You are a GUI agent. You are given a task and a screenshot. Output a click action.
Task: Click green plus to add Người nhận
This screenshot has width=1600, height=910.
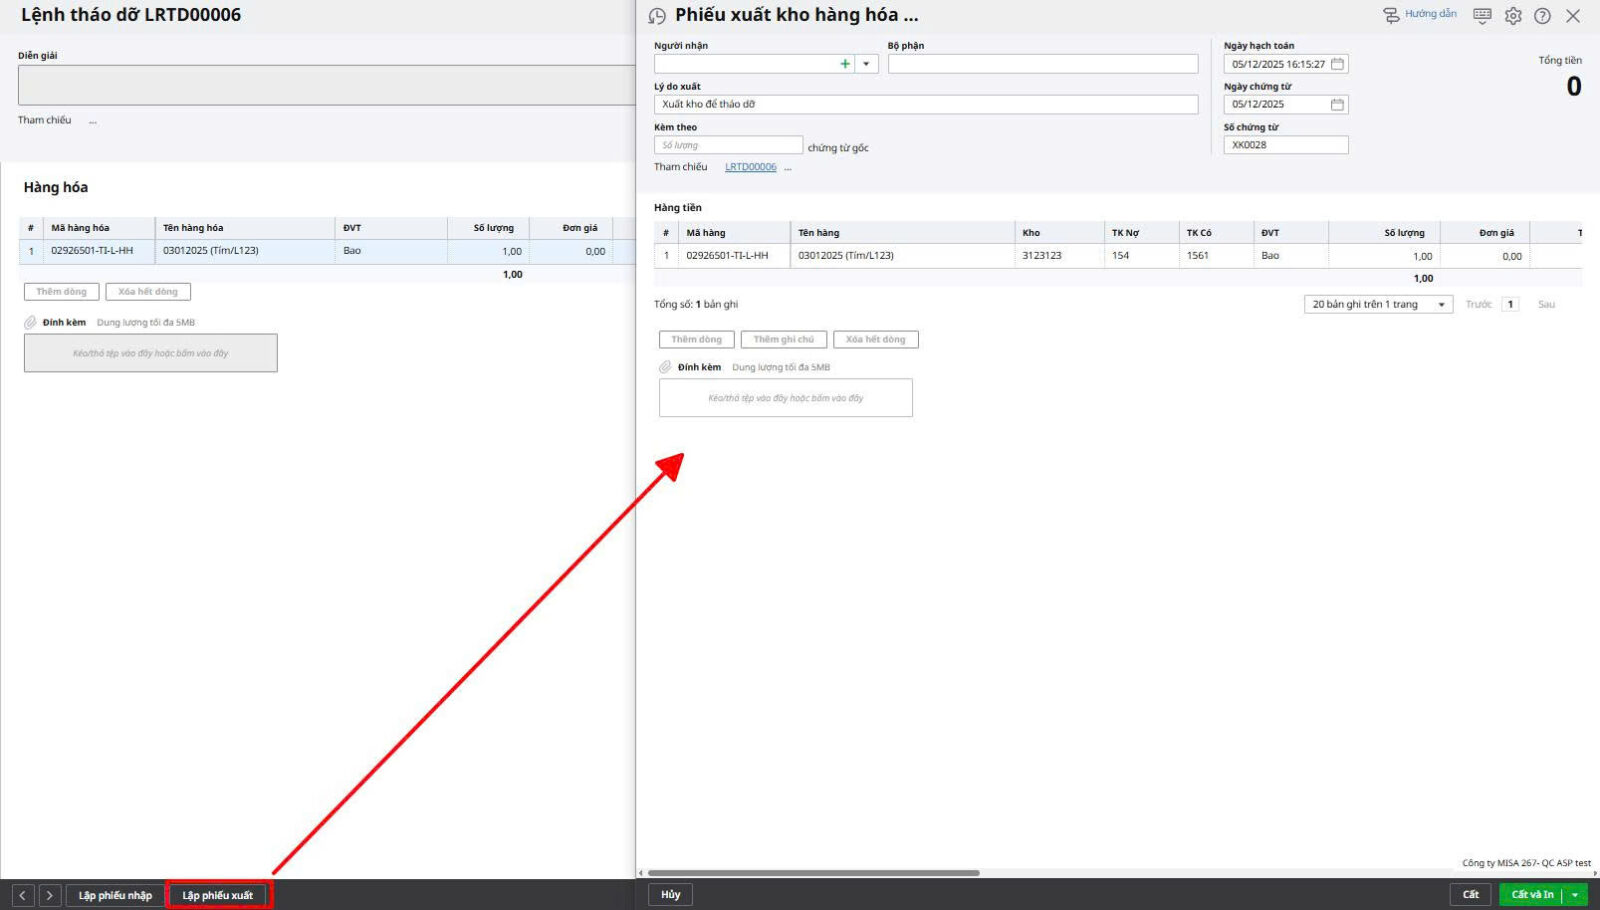click(845, 64)
